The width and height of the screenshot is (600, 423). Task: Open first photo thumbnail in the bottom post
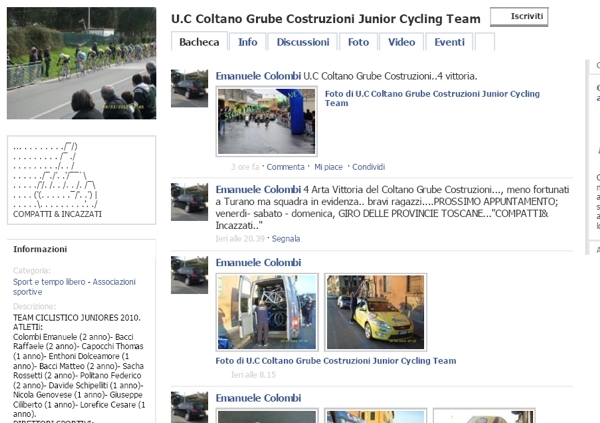[267, 416]
